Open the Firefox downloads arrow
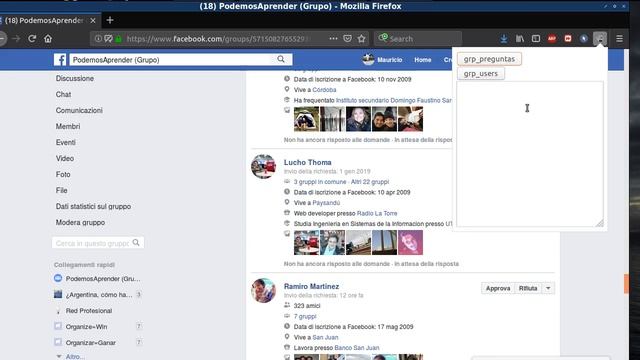The width and height of the screenshot is (640, 360). click(x=504, y=39)
